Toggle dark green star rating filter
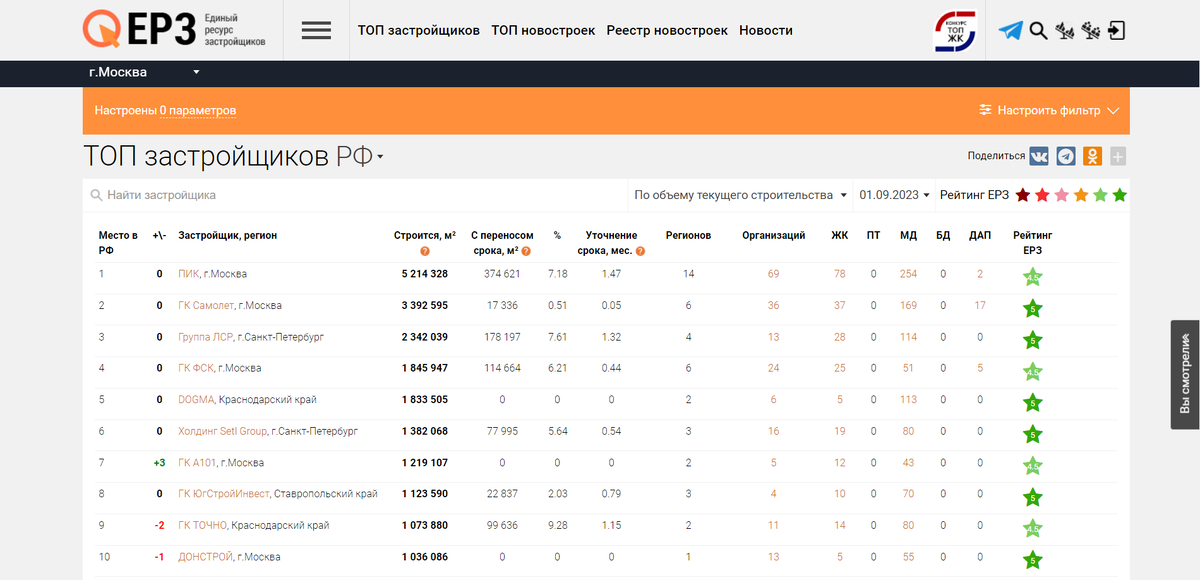The image size is (1200, 580). 1119,195
